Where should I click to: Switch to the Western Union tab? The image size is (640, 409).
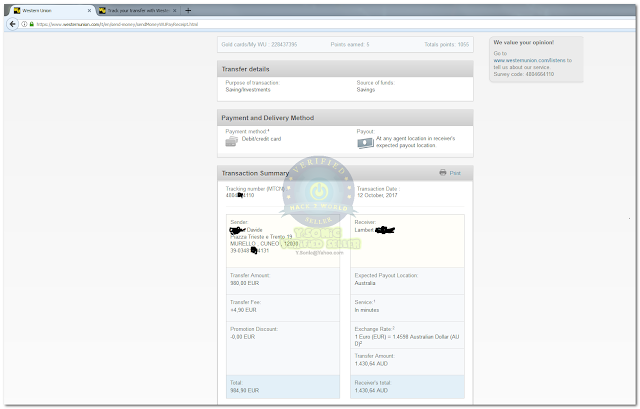pos(52,11)
